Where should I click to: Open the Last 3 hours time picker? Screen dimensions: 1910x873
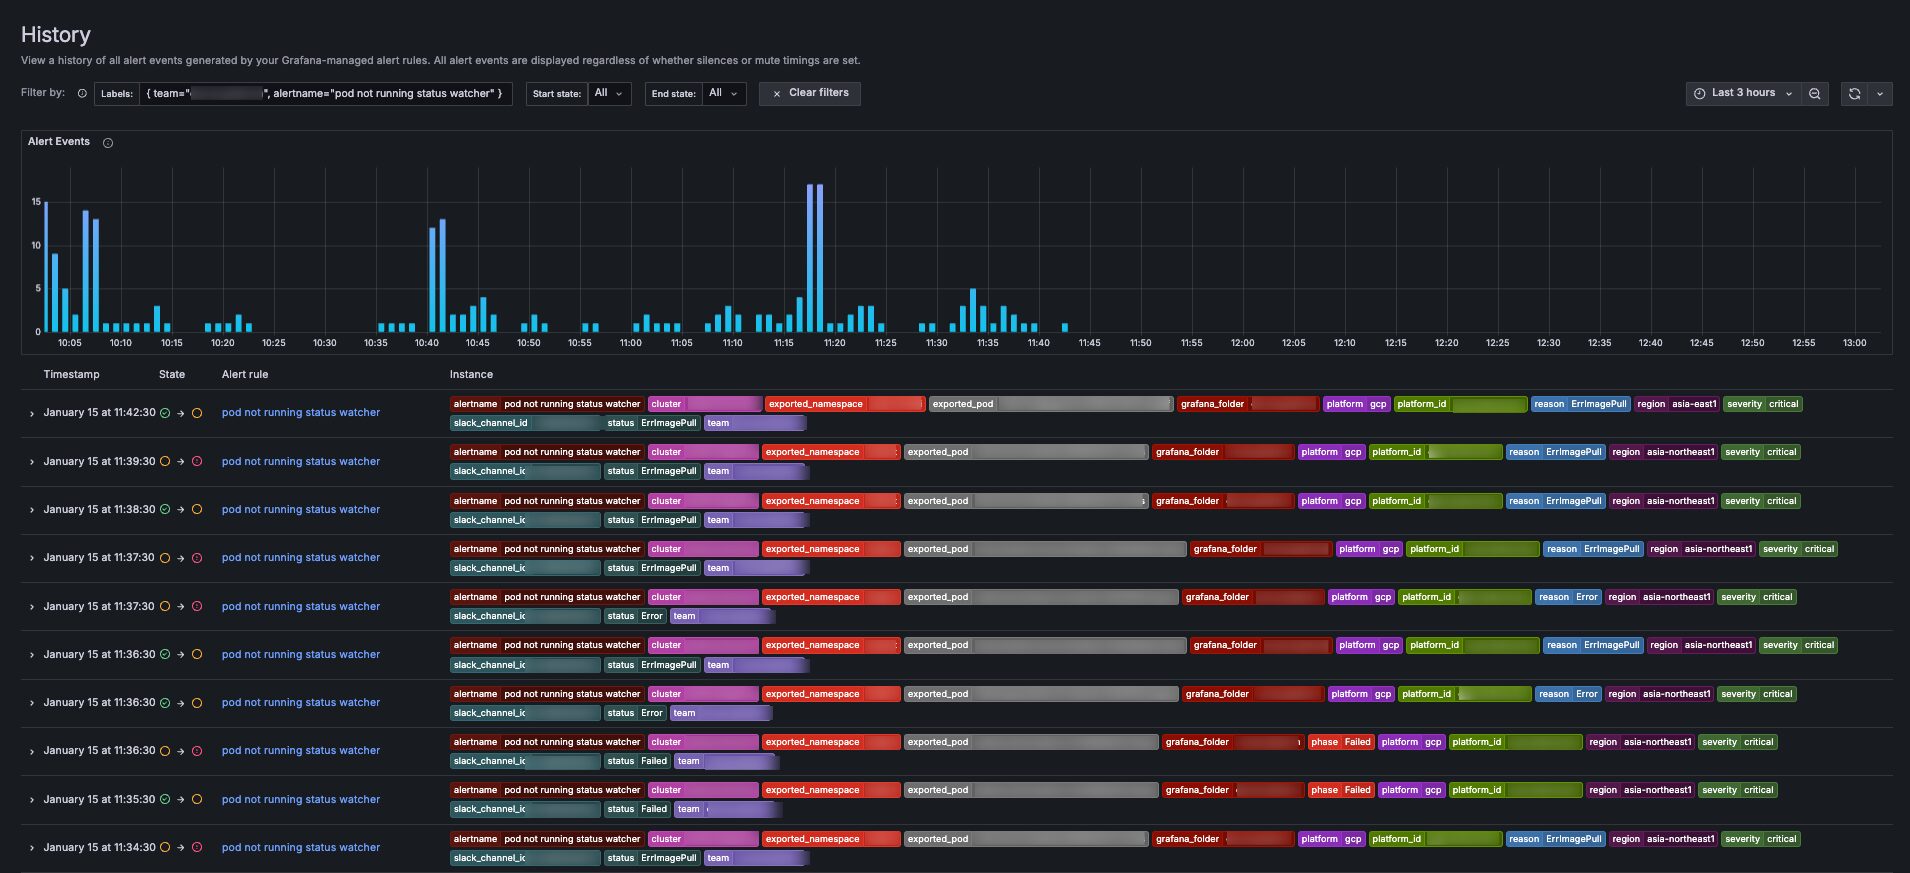pos(1743,93)
